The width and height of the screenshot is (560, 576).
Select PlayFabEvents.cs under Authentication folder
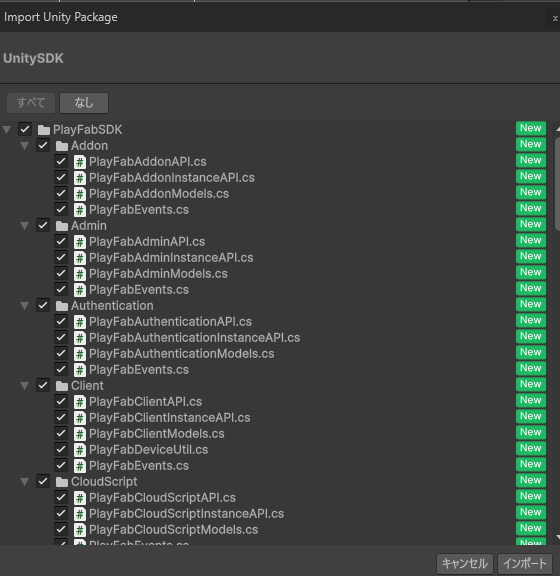139,370
